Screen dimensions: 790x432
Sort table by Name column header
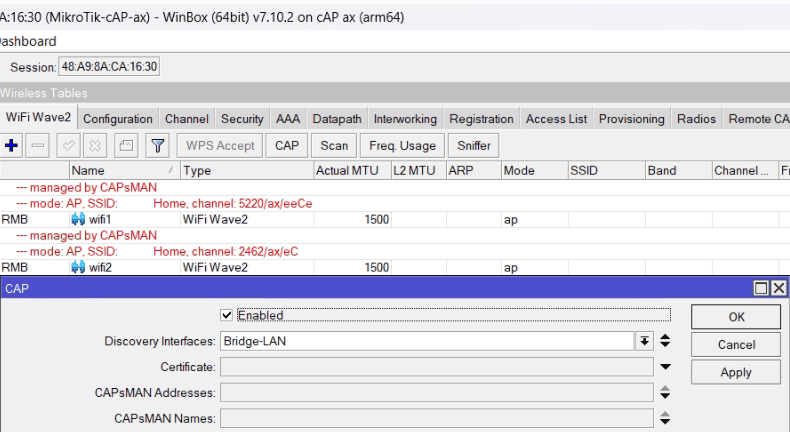124,170
